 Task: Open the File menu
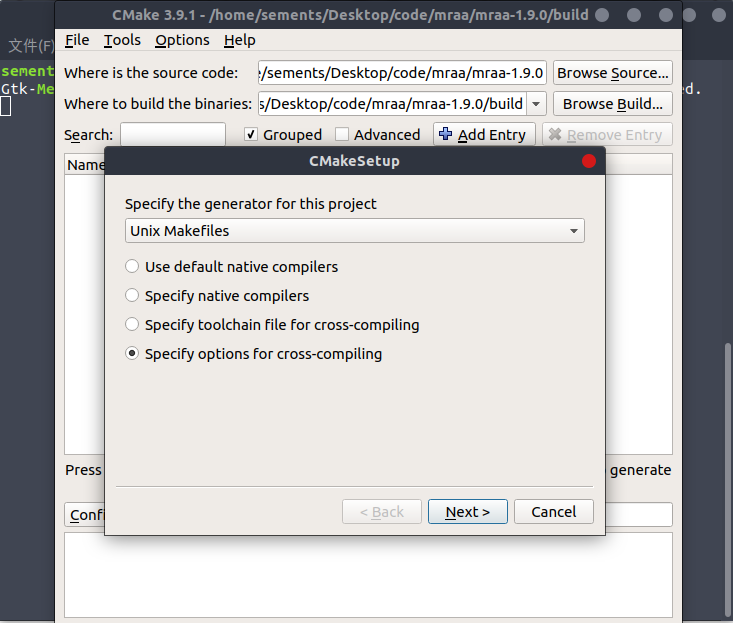[x=77, y=40]
